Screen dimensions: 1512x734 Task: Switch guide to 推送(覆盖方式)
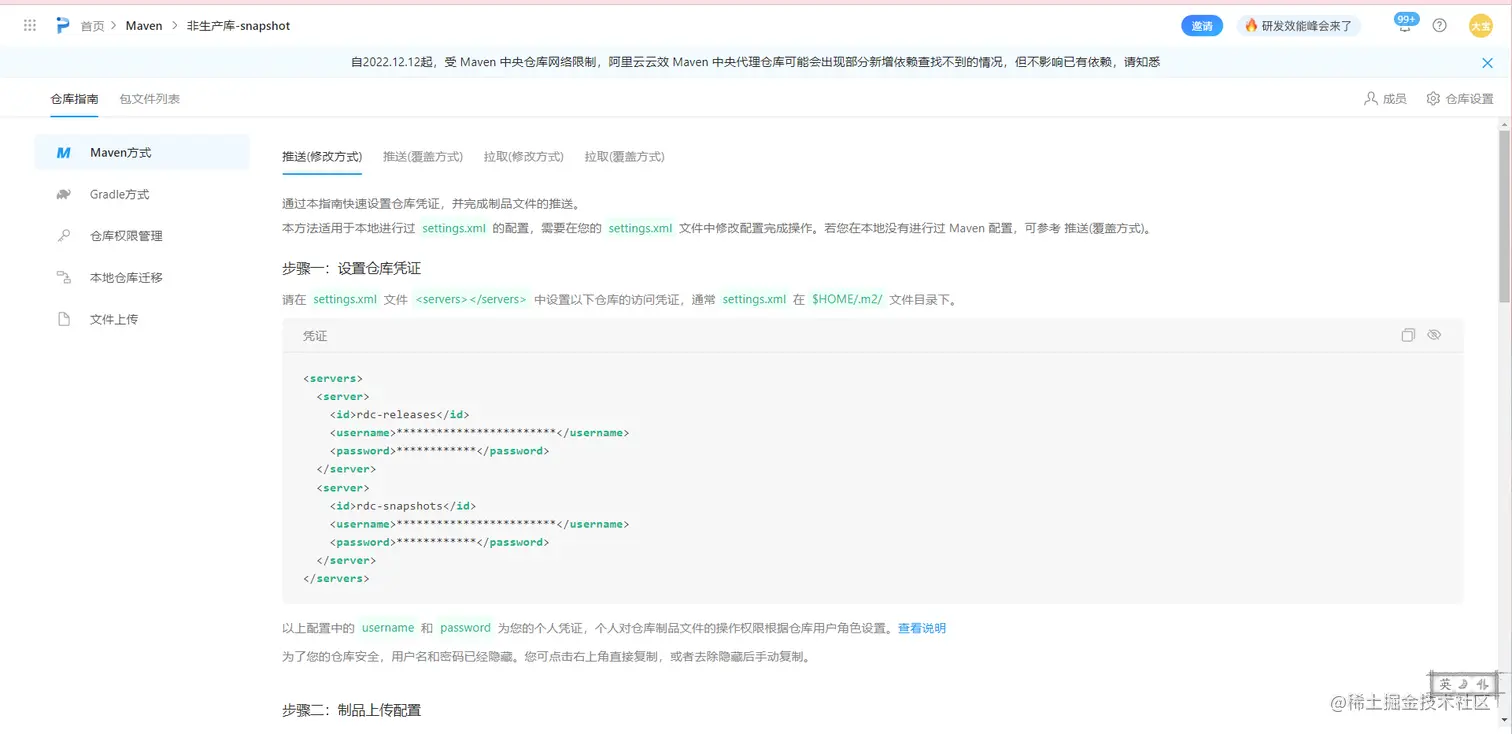click(x=422, y=156)
